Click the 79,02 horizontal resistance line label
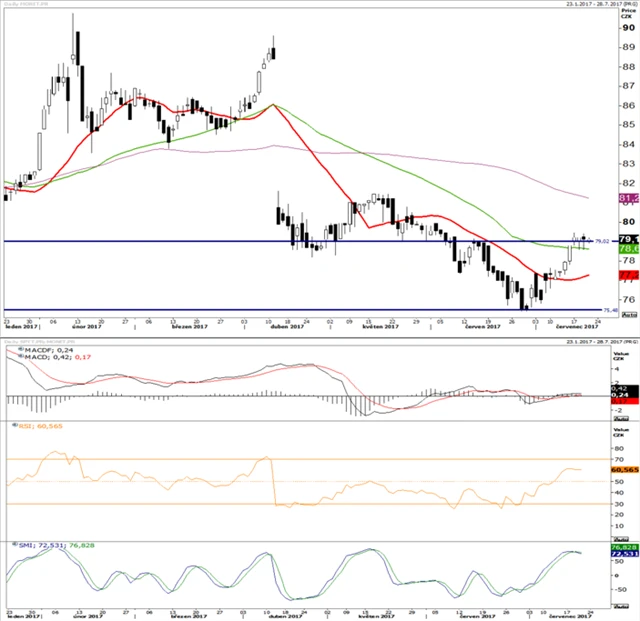Screen dimensions: 640x621 point(602,241)
